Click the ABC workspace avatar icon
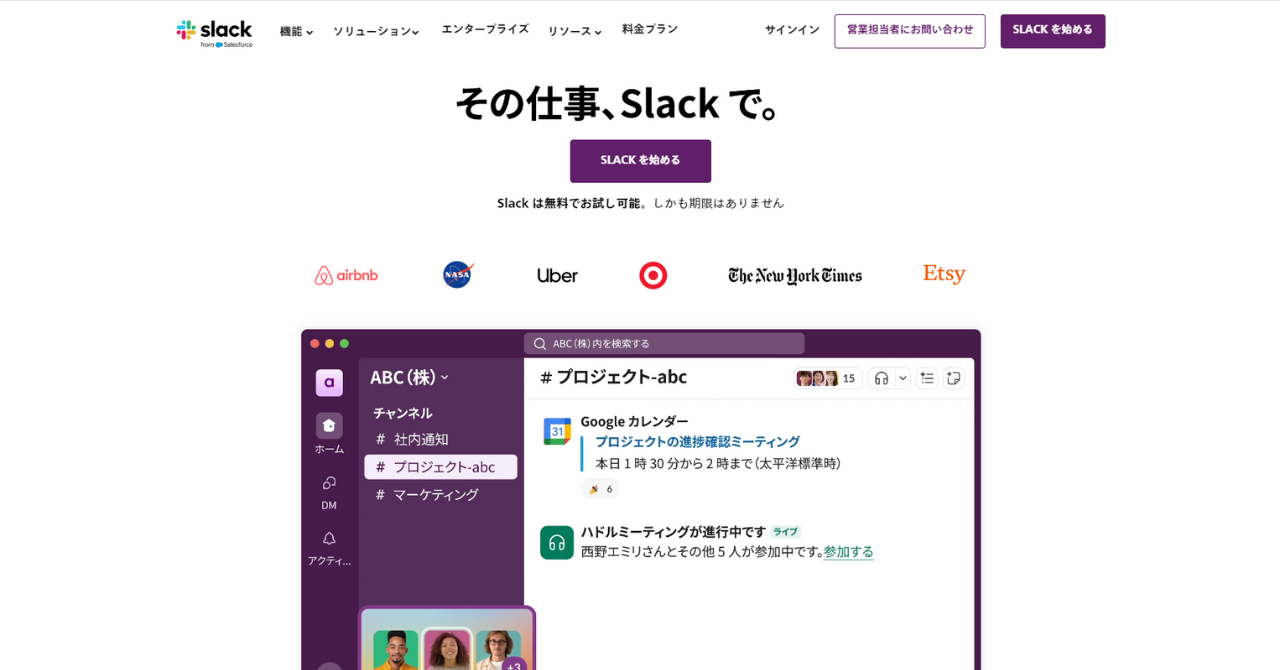Viewport: 1280px width, 670px height. tap(329, 382)
